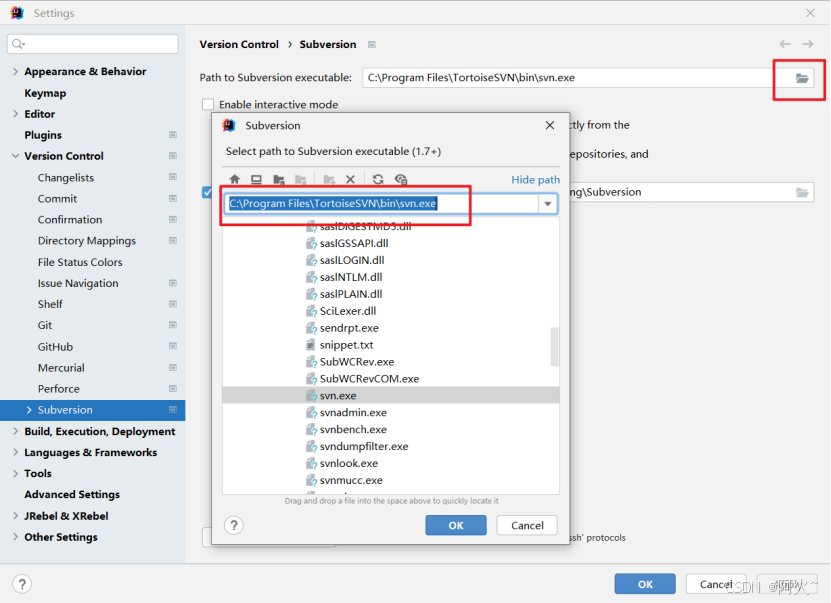Expand Build, Execution, Deployment
This screenshot has height=603, width=831.
point(15,431)
